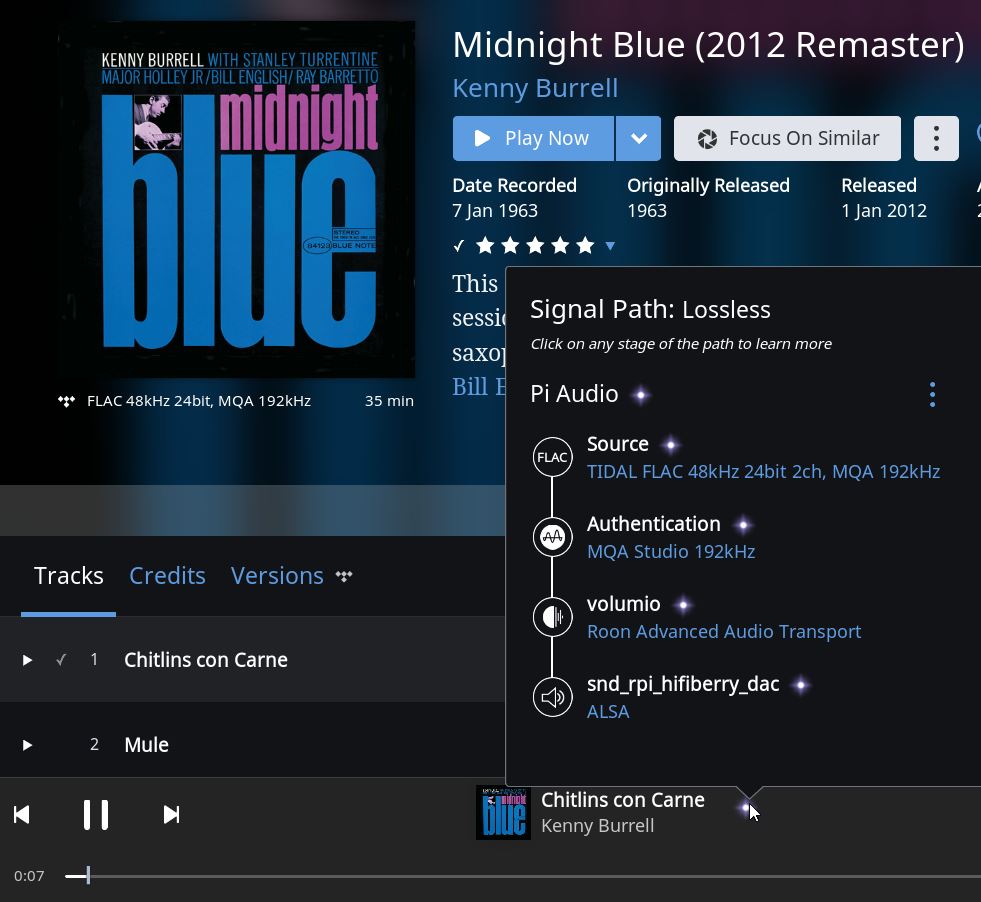Image resolution: width=981 pixels, height=902 pixels.
Task: Pause playback
Action: click(96, 814)
